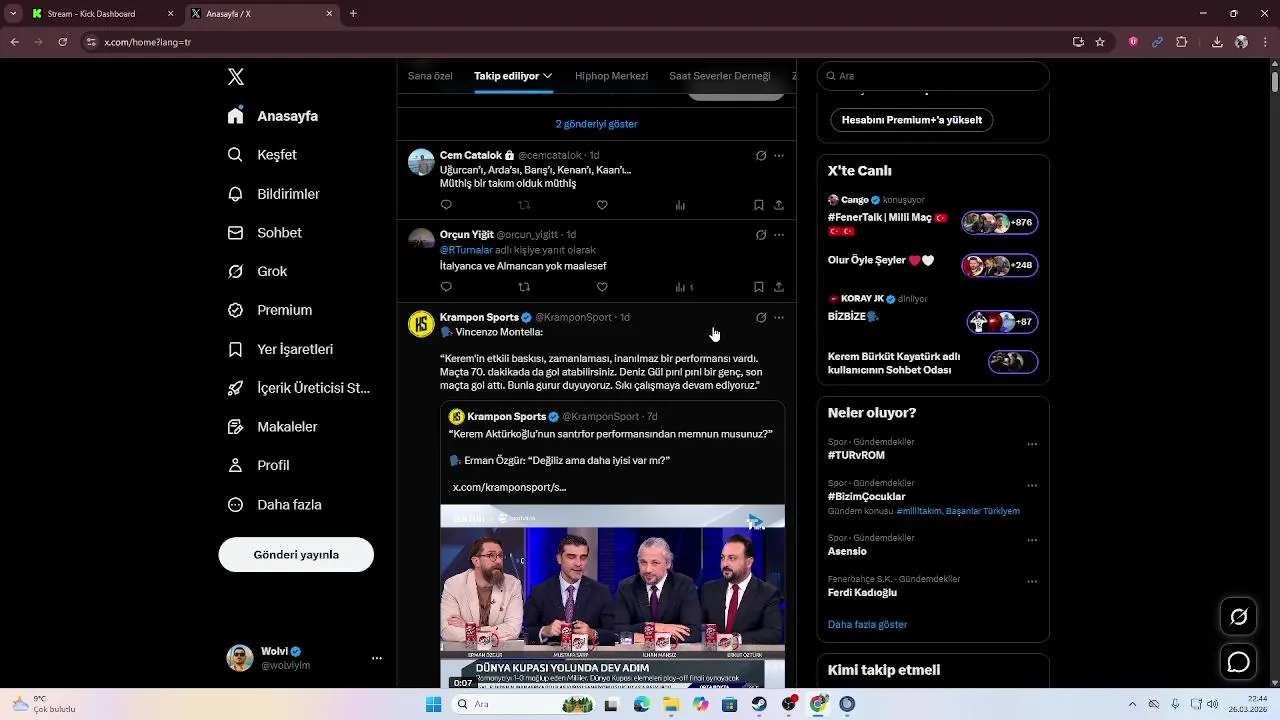Screen dimensions: 1280x720
Task: Expand Takip ediyor tab dropdown arrow
Action: (x=548, y=76)
